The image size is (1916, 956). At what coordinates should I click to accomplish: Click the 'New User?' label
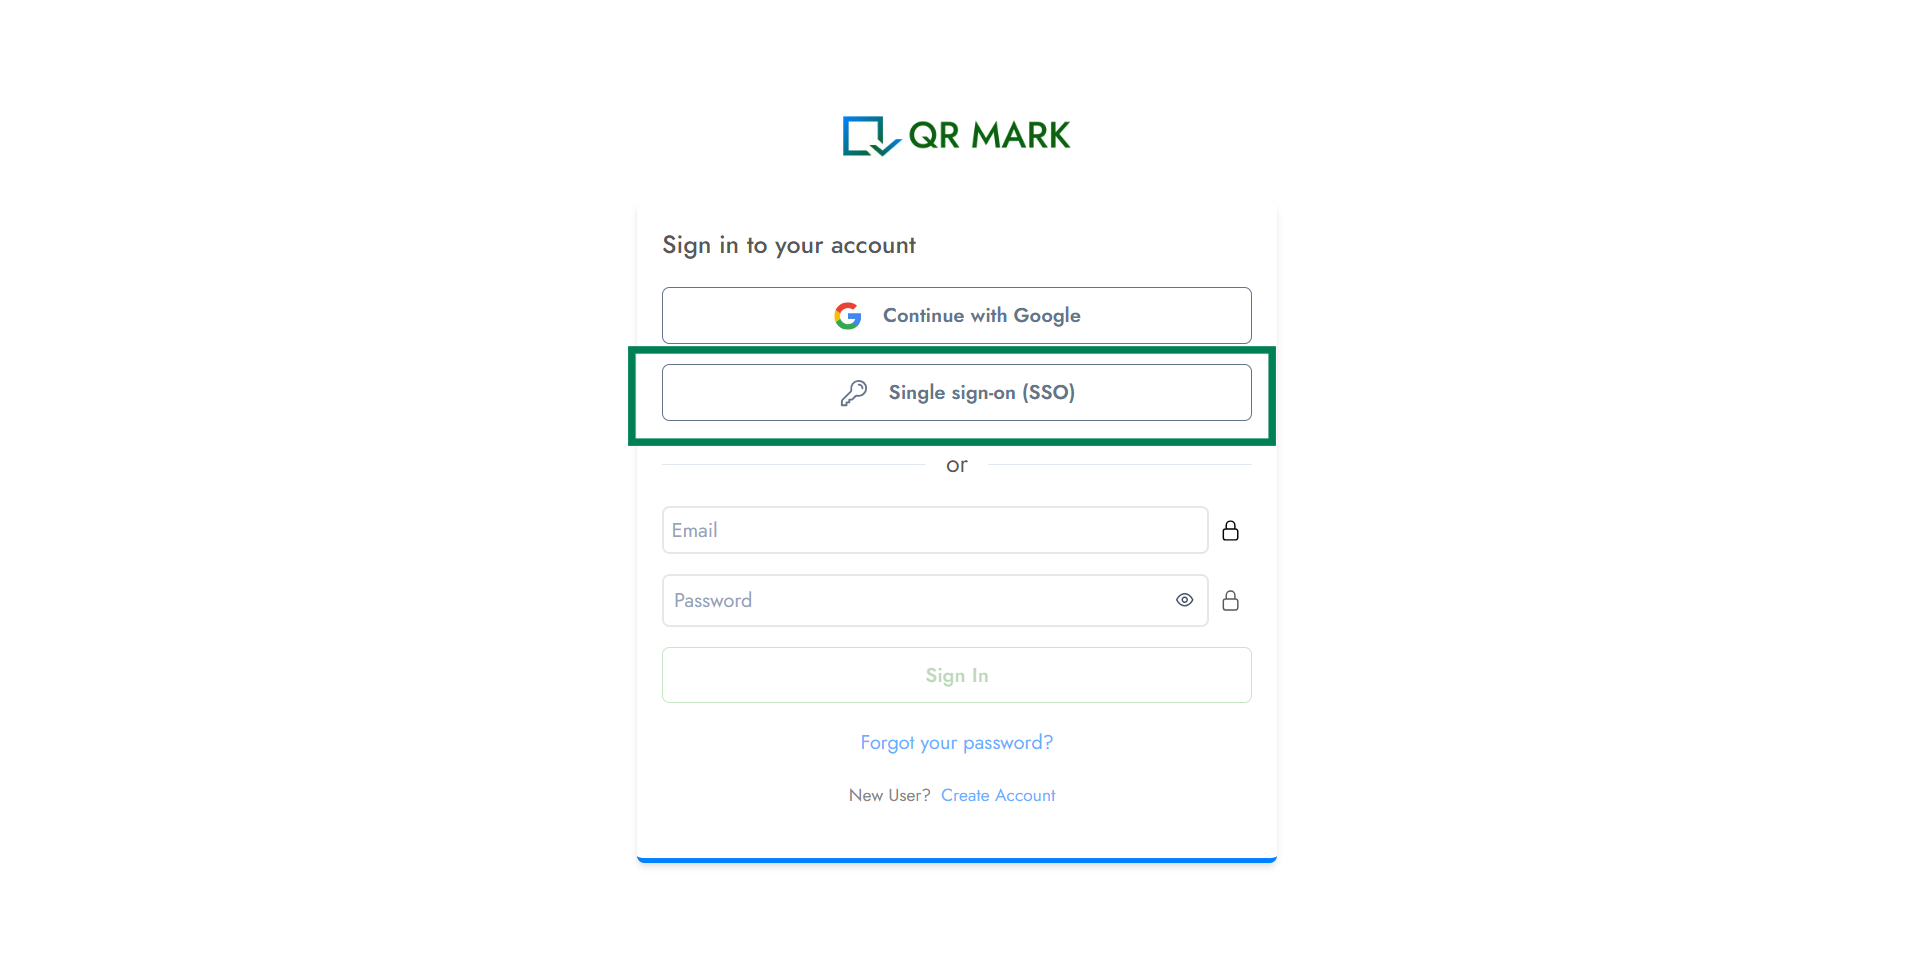[x=889, y=796]
